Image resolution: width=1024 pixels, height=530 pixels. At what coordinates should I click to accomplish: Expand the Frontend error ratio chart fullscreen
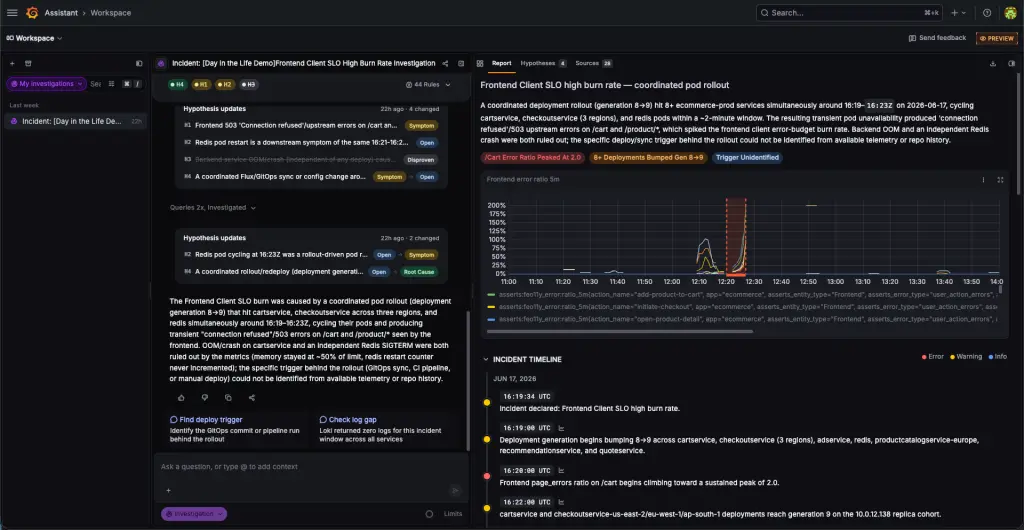coord(1000,179)
